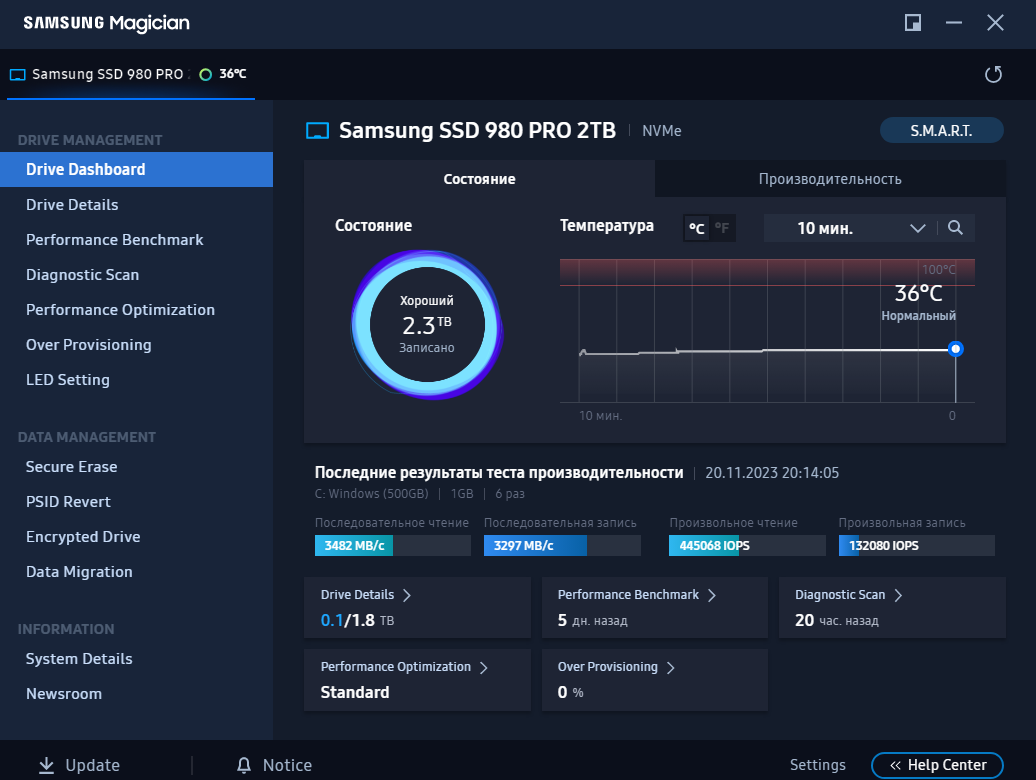Viewport: 1036px width, 780px height.
Task: Click the temperature graph marker dot
Action: click(955, 349)
